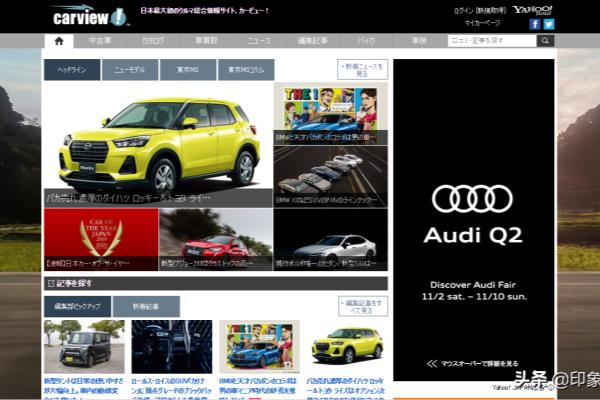Open the Car of the Year Japan tile
Screen dimensions: 600x400
point(101,240)
